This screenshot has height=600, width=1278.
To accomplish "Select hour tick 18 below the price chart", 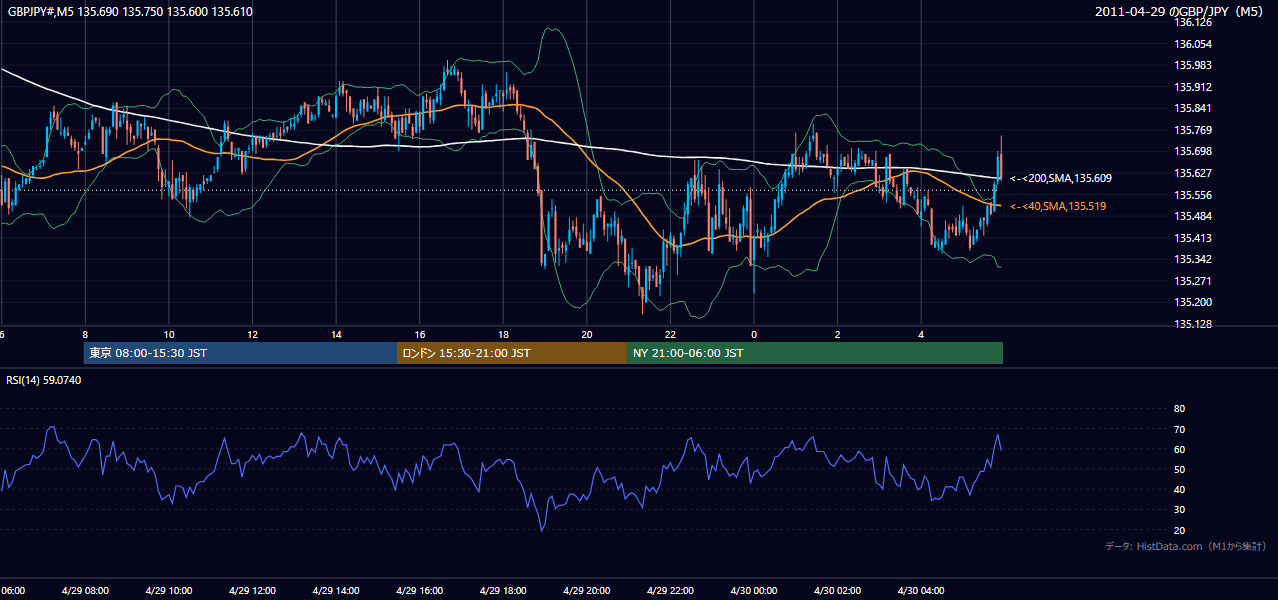I will 503,335.
